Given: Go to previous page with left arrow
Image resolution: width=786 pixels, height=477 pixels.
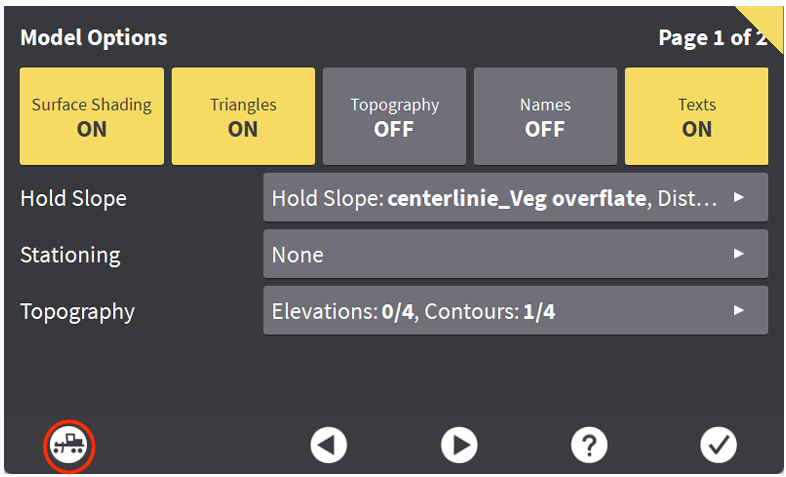Looking at the screenshot, I should point(328,445).
